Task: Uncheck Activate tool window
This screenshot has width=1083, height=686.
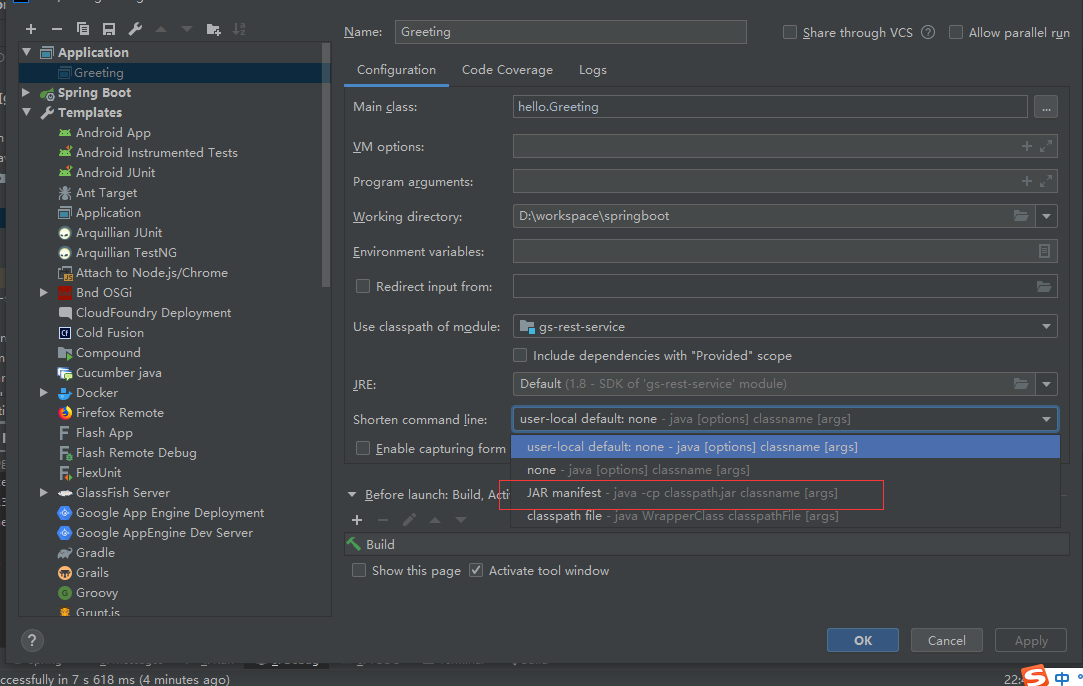Action: 476,571
